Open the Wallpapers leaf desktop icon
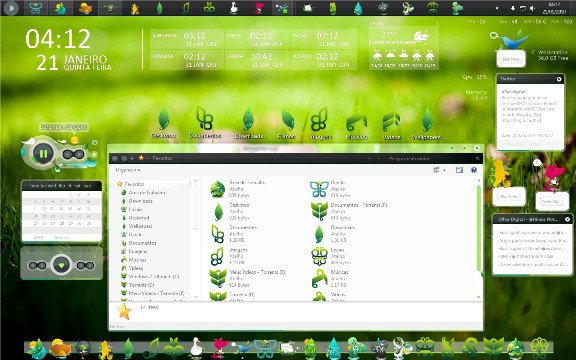 coord(427,120)
